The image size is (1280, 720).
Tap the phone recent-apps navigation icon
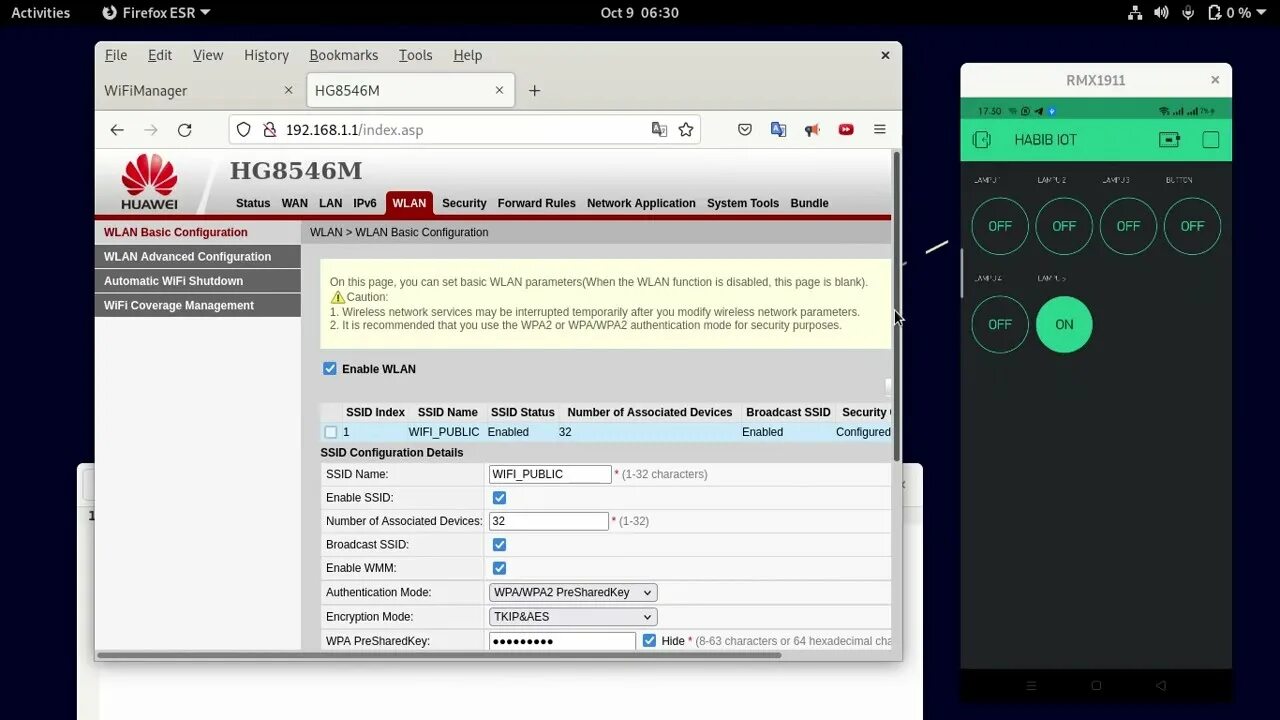pyautogui.click(x=1031, y=686)
